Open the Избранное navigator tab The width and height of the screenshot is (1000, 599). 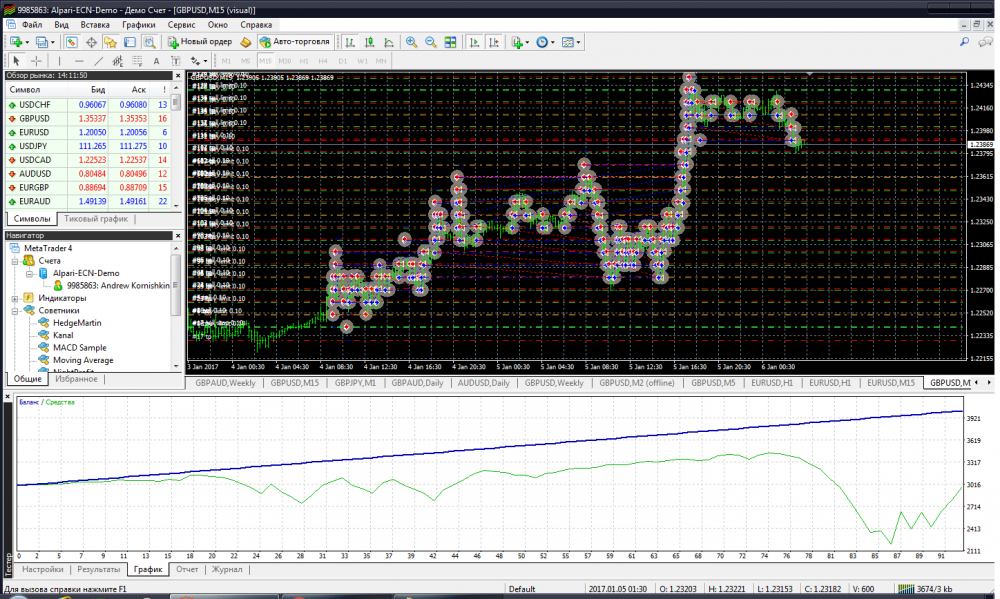click(76, 379)
